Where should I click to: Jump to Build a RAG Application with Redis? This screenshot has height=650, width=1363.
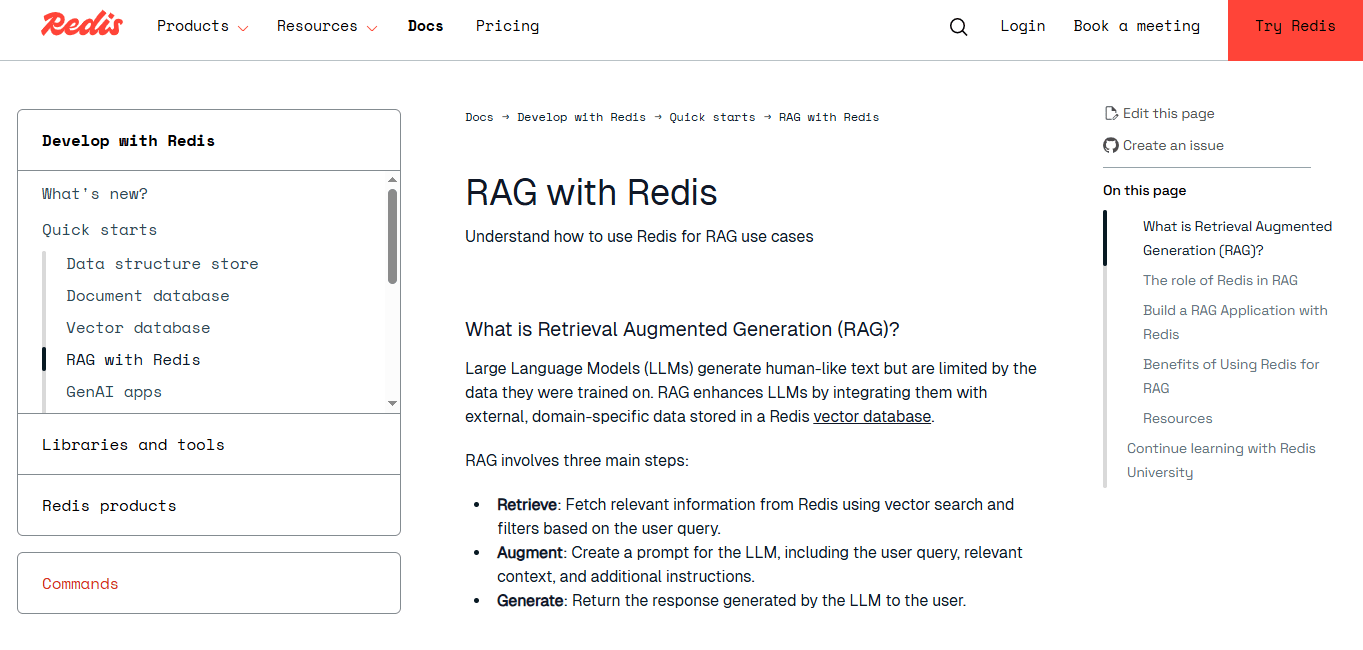coord(1235,322)
